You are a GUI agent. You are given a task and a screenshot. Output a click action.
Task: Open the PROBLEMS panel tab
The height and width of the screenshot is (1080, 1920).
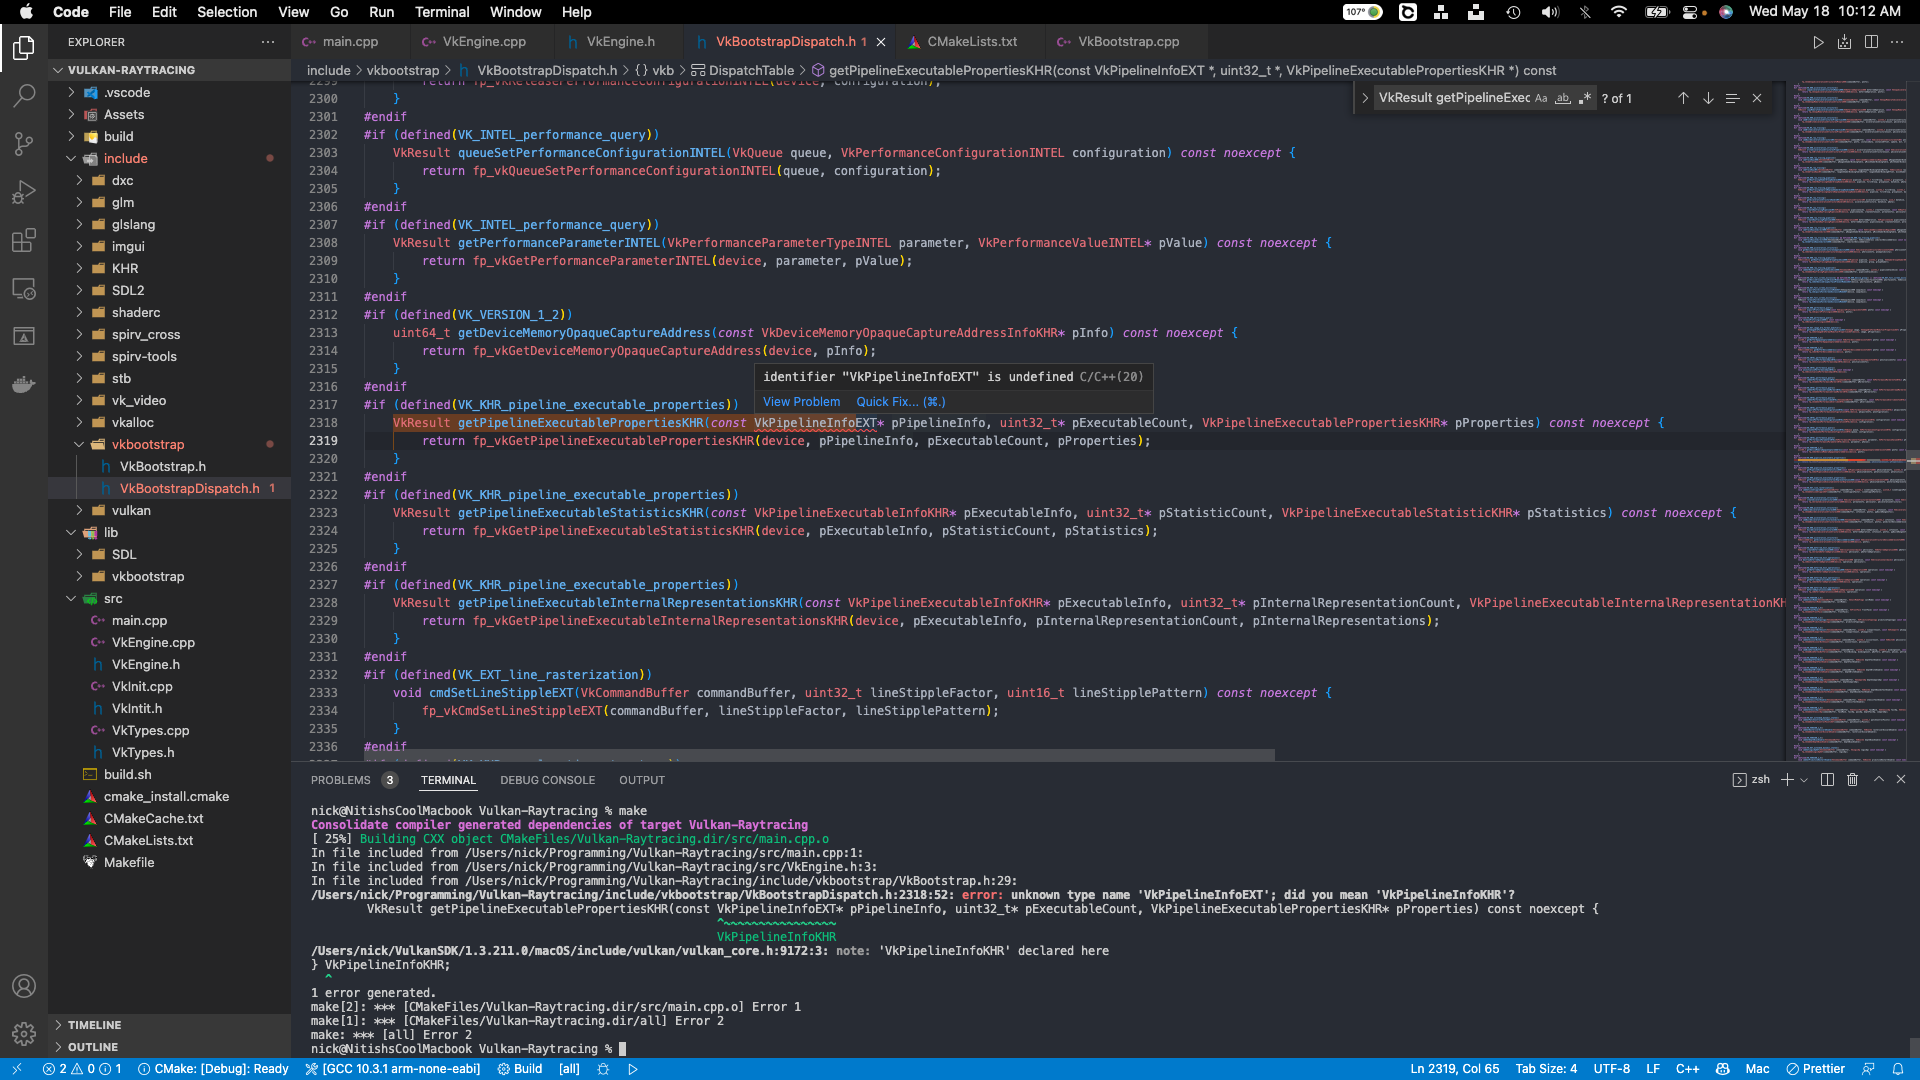pyautogui.click(x=340, y=780)
